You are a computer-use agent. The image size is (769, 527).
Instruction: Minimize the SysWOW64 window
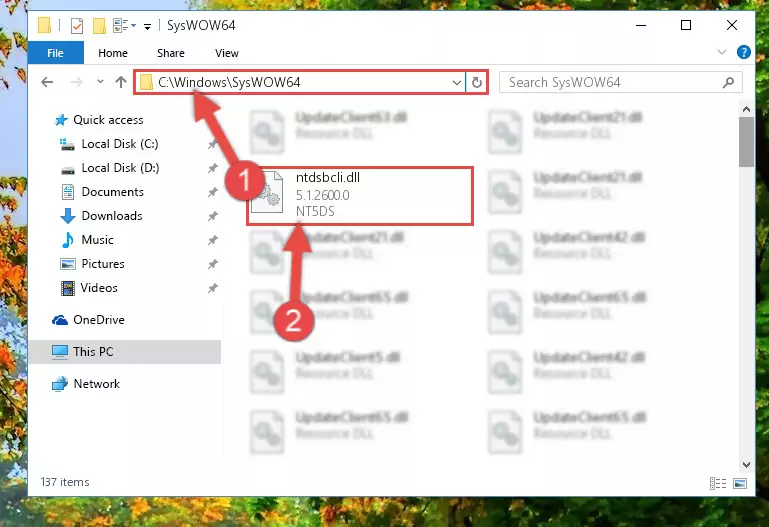[x=641, y=25]
